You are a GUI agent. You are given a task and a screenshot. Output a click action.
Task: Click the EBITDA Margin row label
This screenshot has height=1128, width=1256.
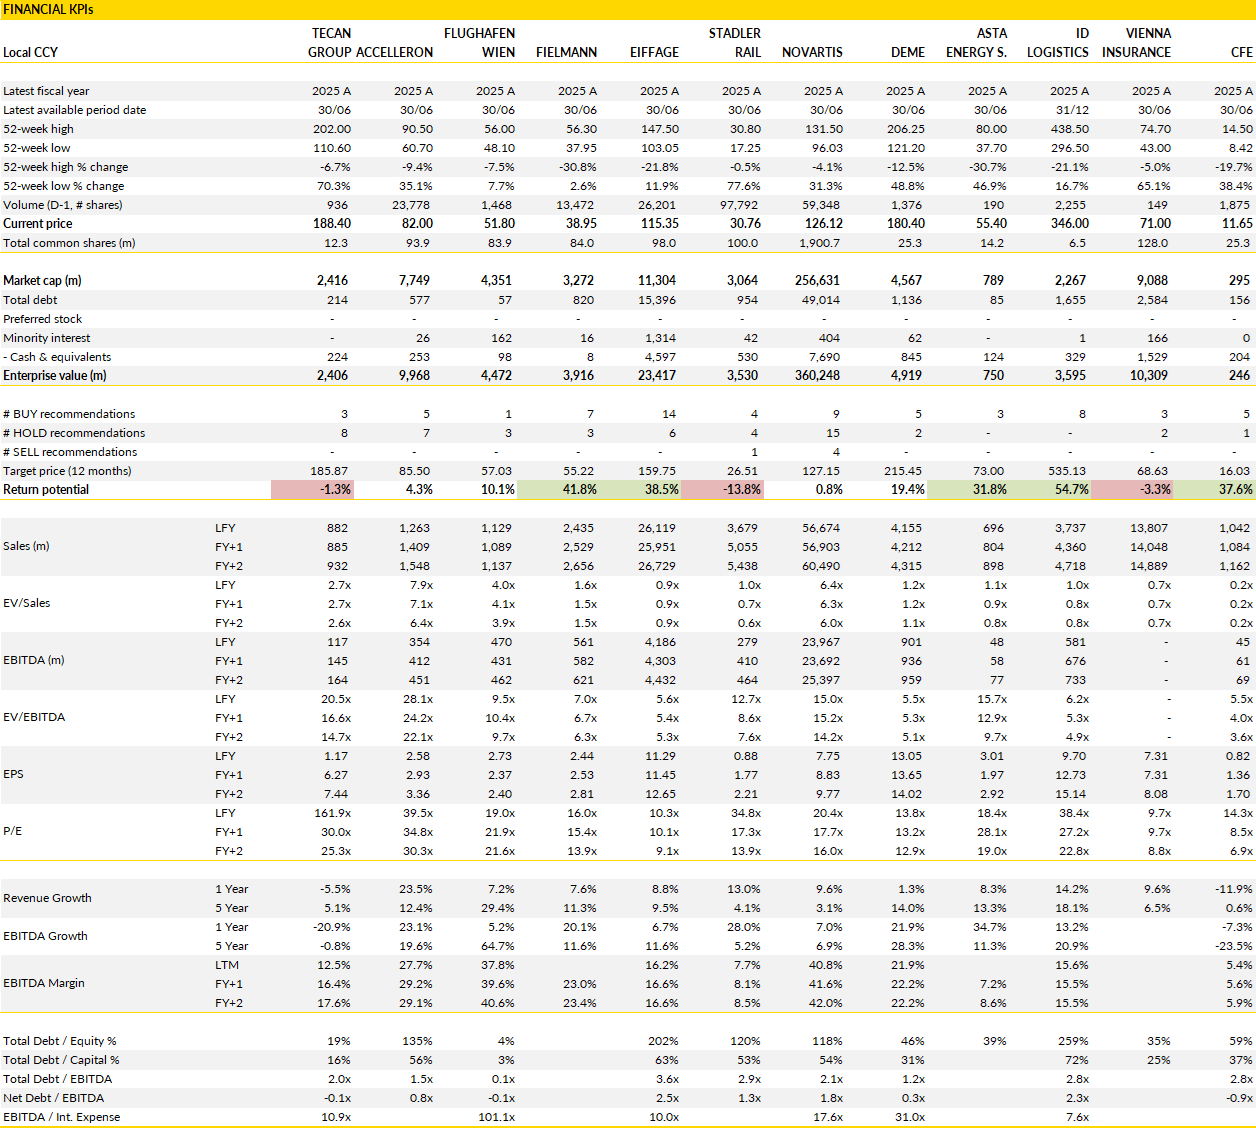click(44, 983)
